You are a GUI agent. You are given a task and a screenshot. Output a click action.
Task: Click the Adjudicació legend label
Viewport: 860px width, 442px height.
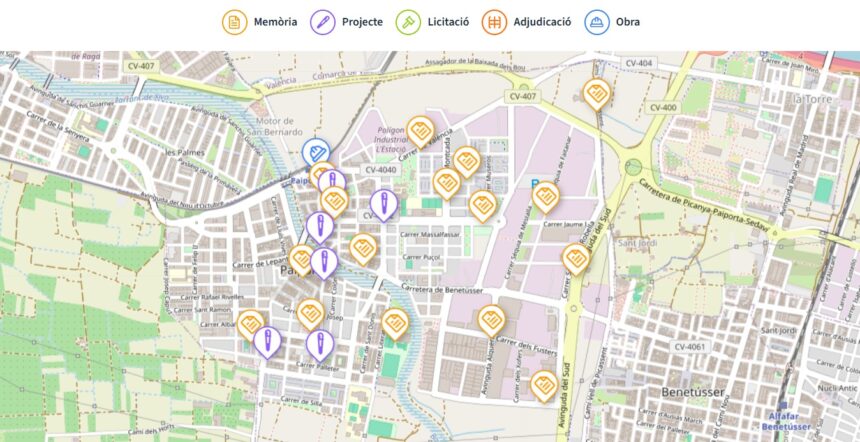tap(542, 21)
